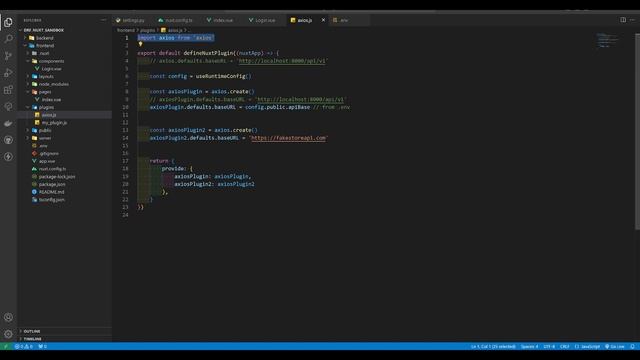
Task: Open README.md in the file tree
Action: point(51,192)
